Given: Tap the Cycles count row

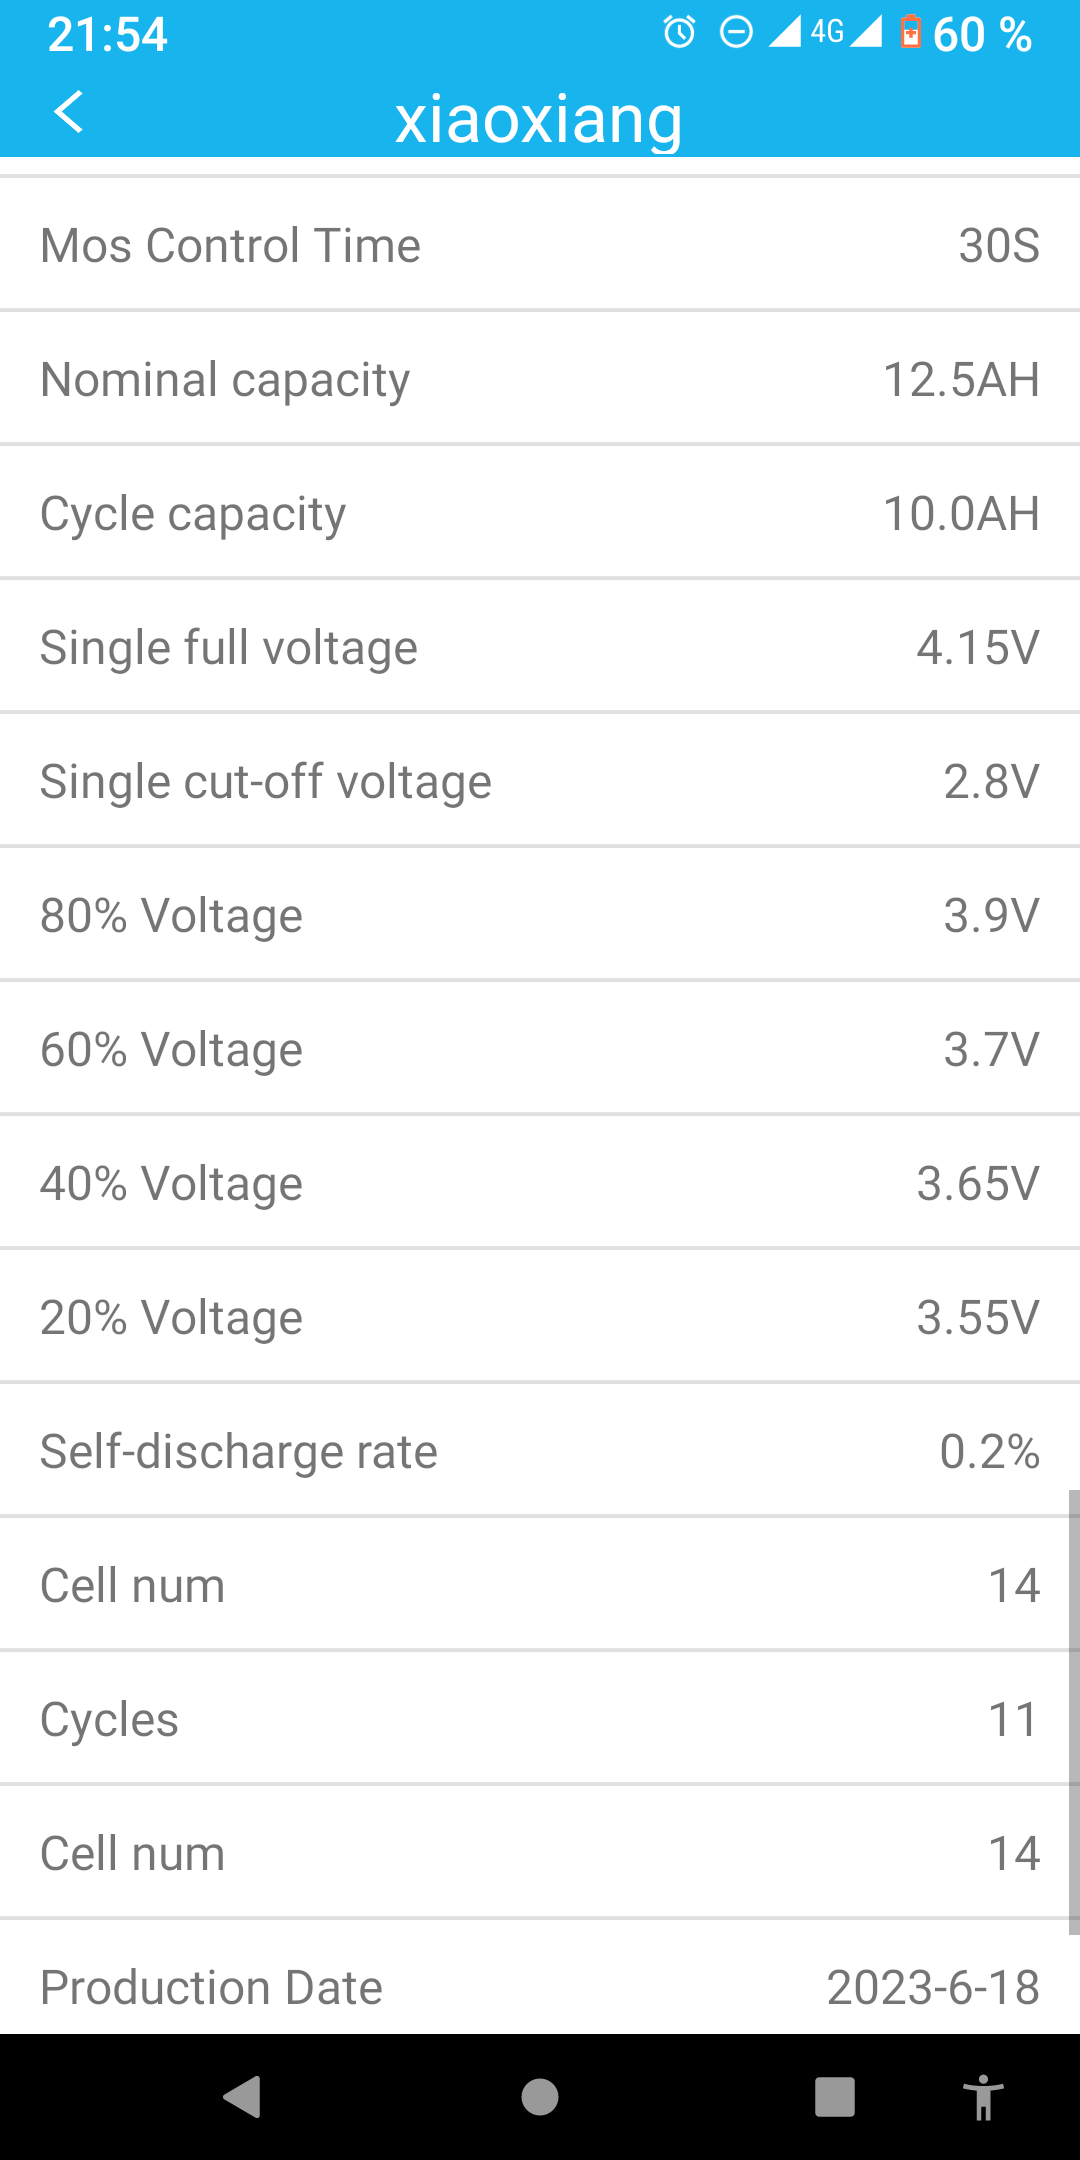Looking at the screenshot, I should (540, 1720).
